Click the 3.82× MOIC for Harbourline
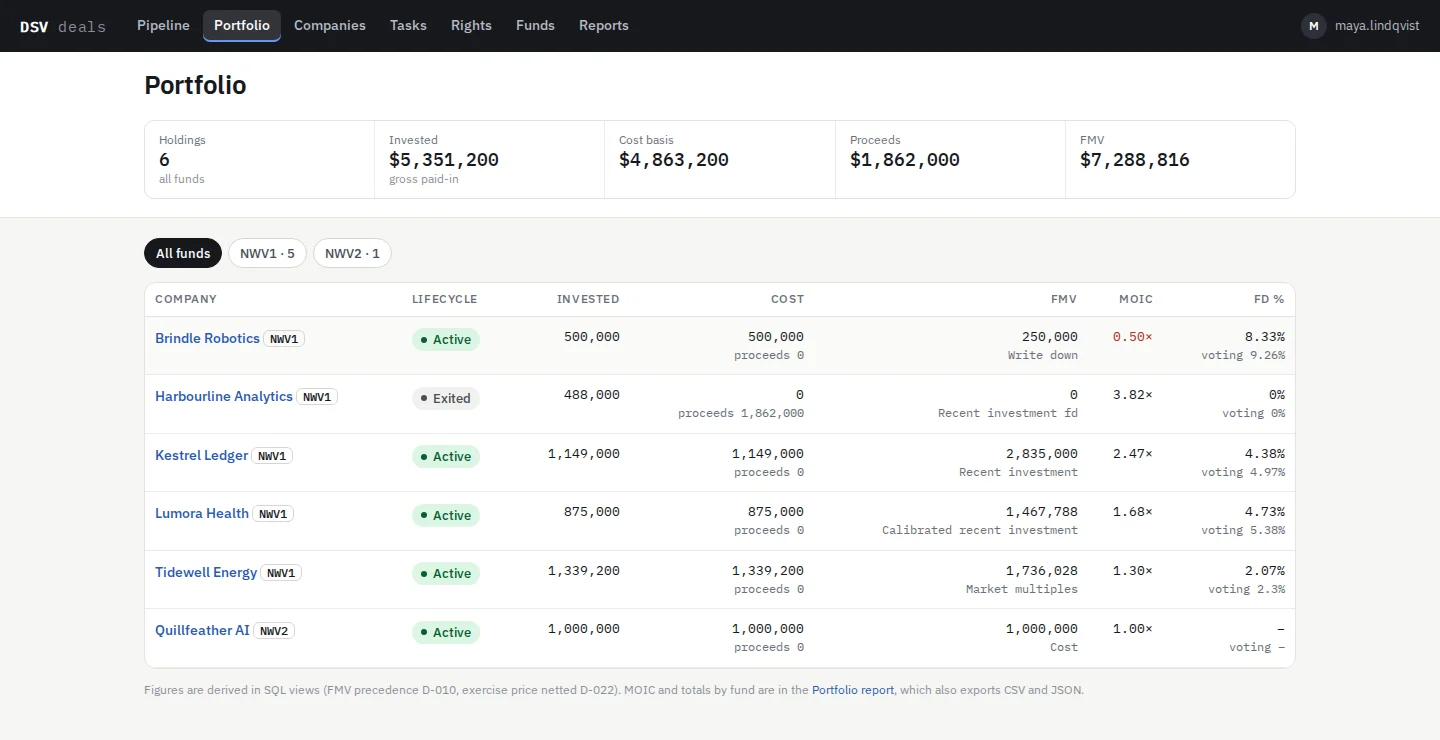The image size is (1440, 740). [1133, 395]
